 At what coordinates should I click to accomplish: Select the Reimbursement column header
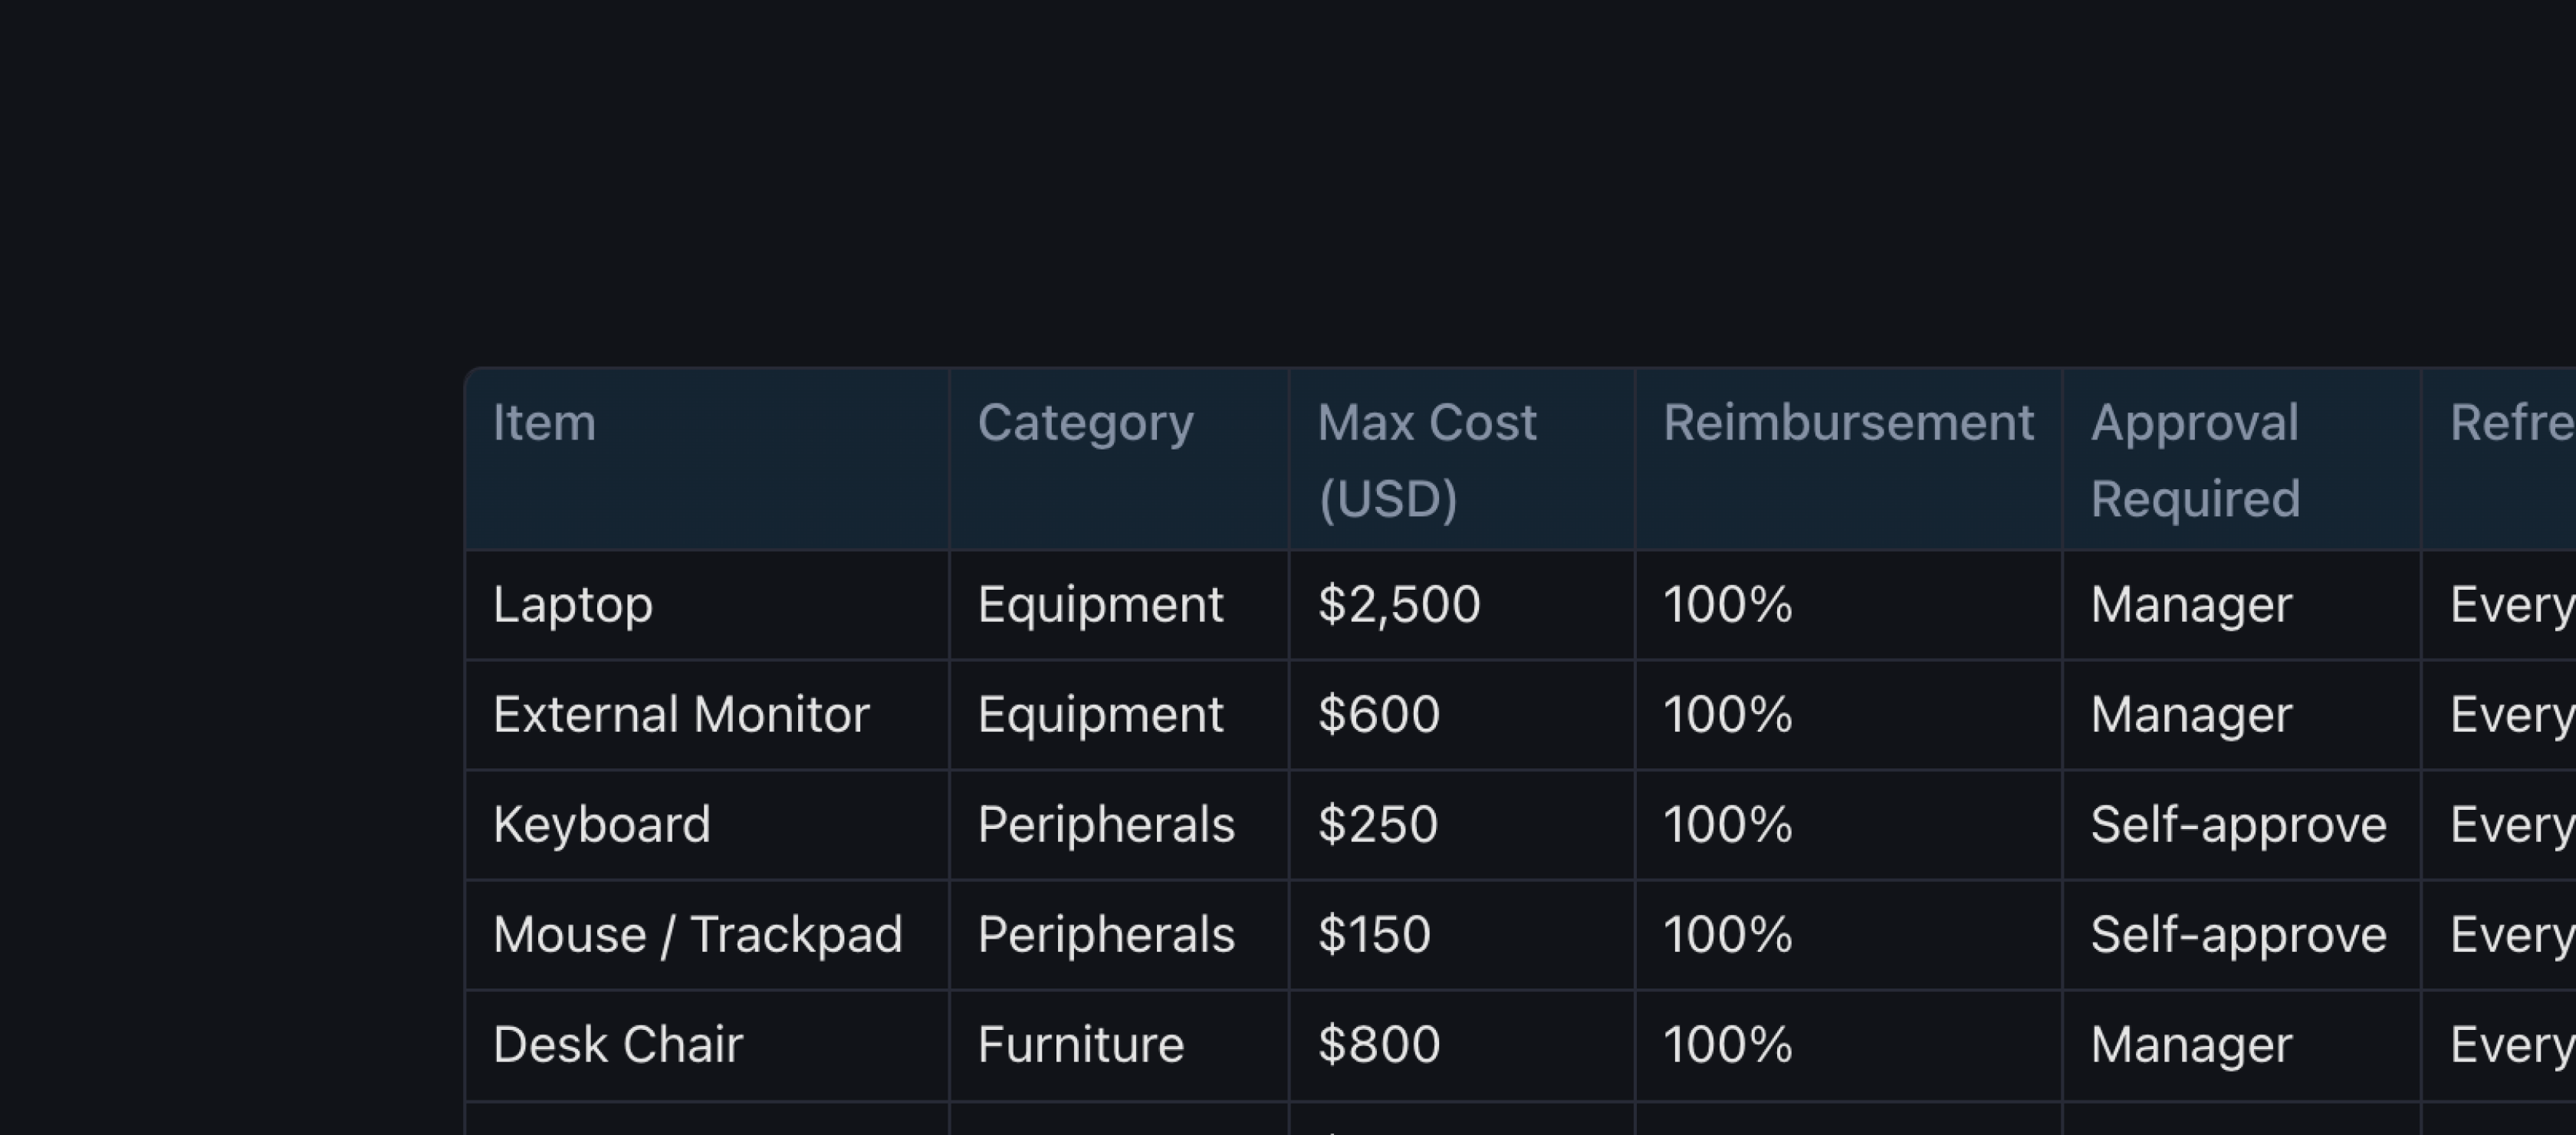click(1848, 423)
